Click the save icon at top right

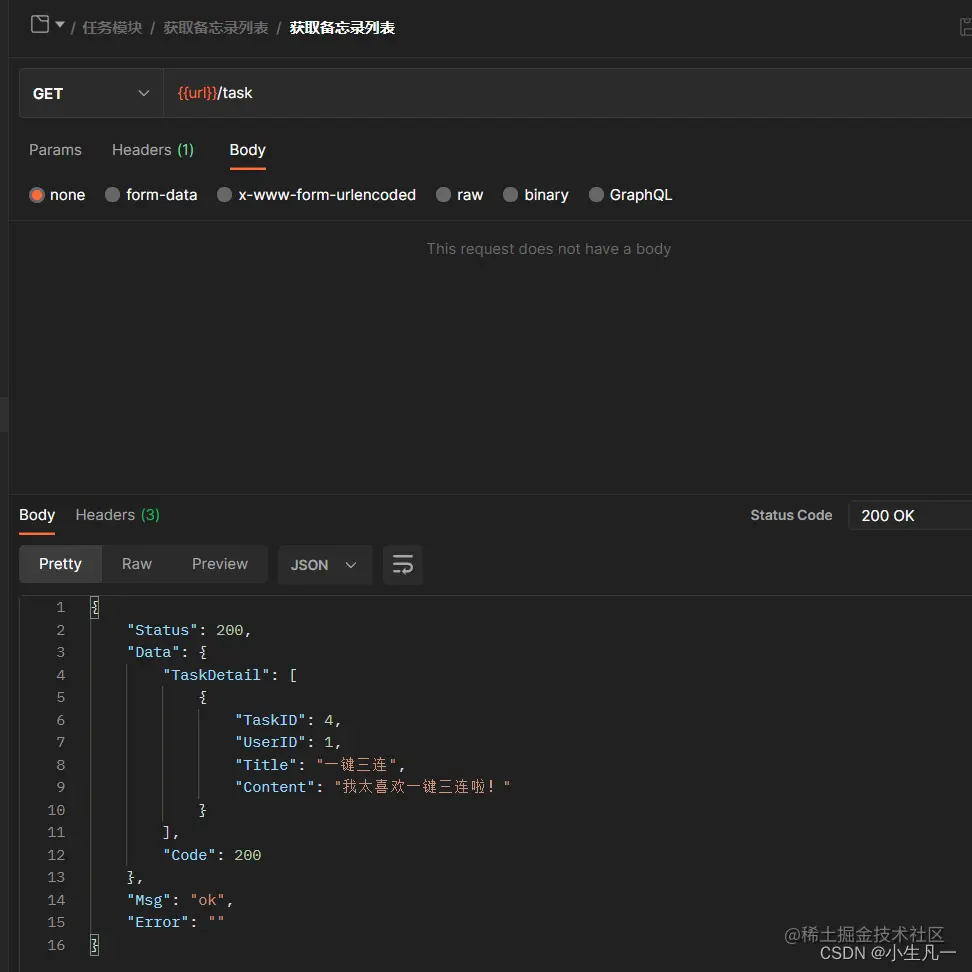coord(965,27)
